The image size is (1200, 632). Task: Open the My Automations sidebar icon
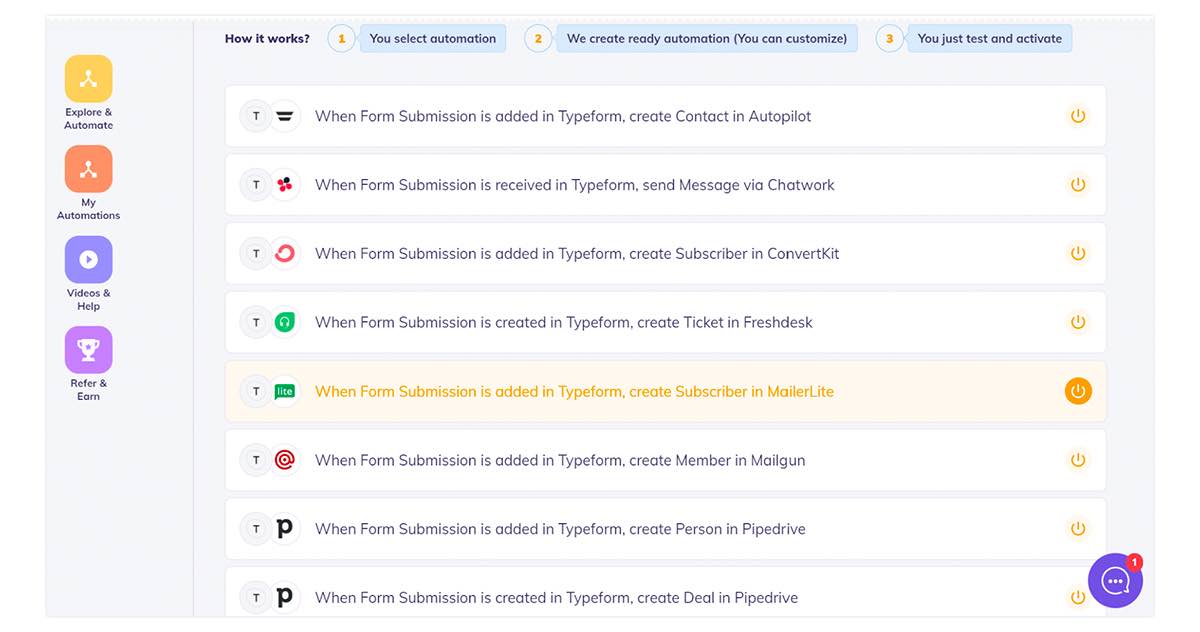[88, 169]
